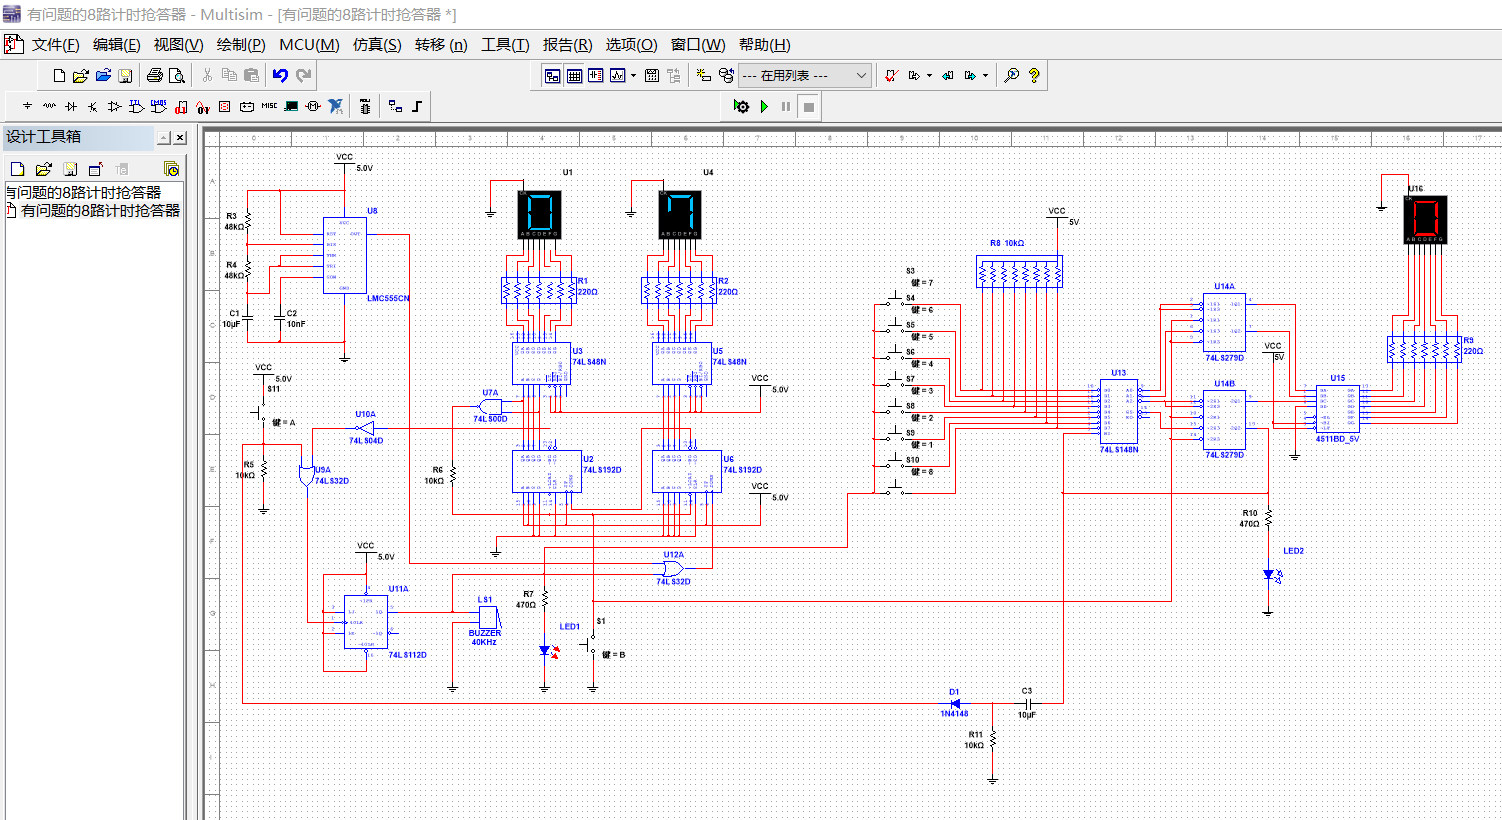Open the 工具(T) menu
Screen dimensions: 1502x820
[x=505, y=45]
